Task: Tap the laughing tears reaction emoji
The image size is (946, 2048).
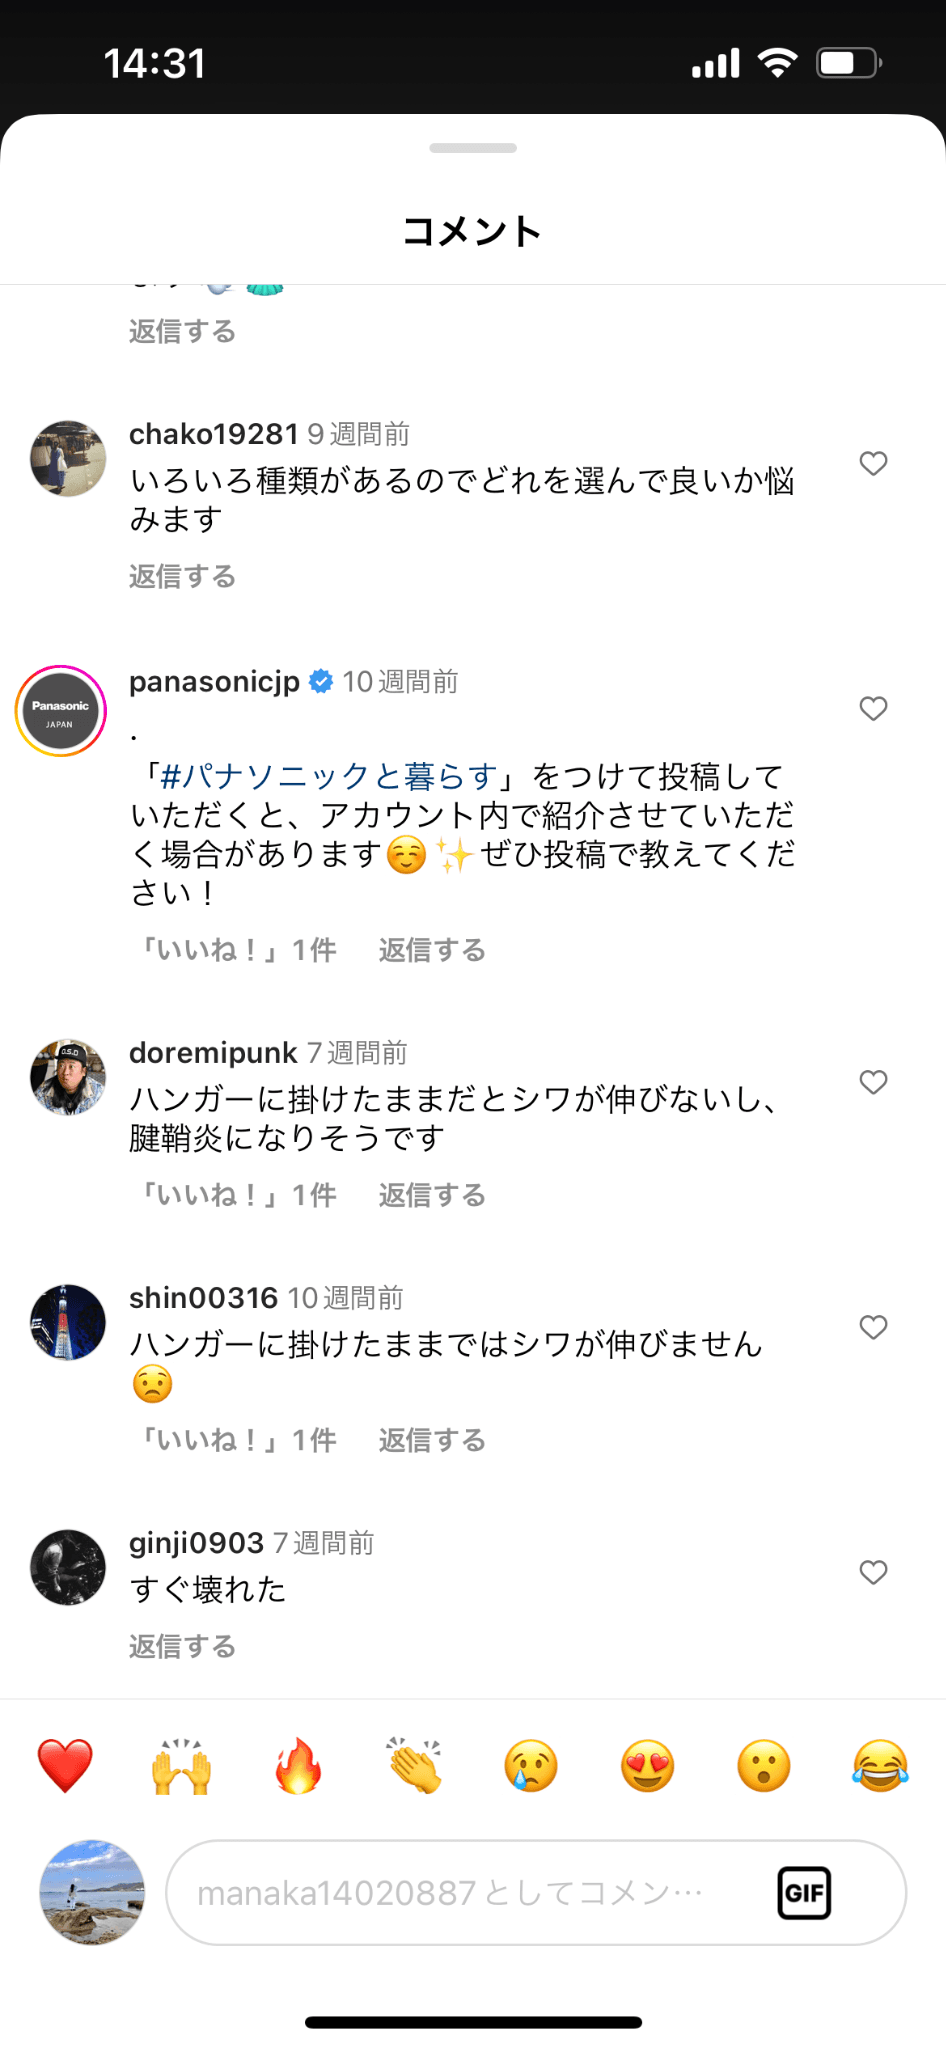Action: coord(880,1765)
